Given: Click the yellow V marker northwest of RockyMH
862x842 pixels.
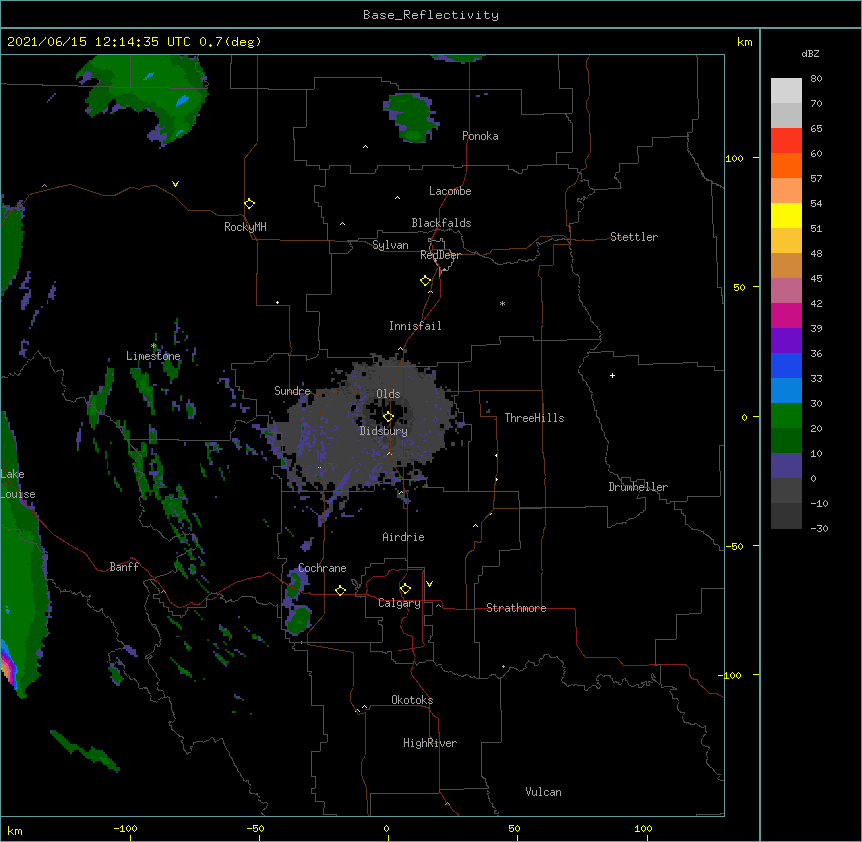Looking at the screenshot, I should click(175, 184).
